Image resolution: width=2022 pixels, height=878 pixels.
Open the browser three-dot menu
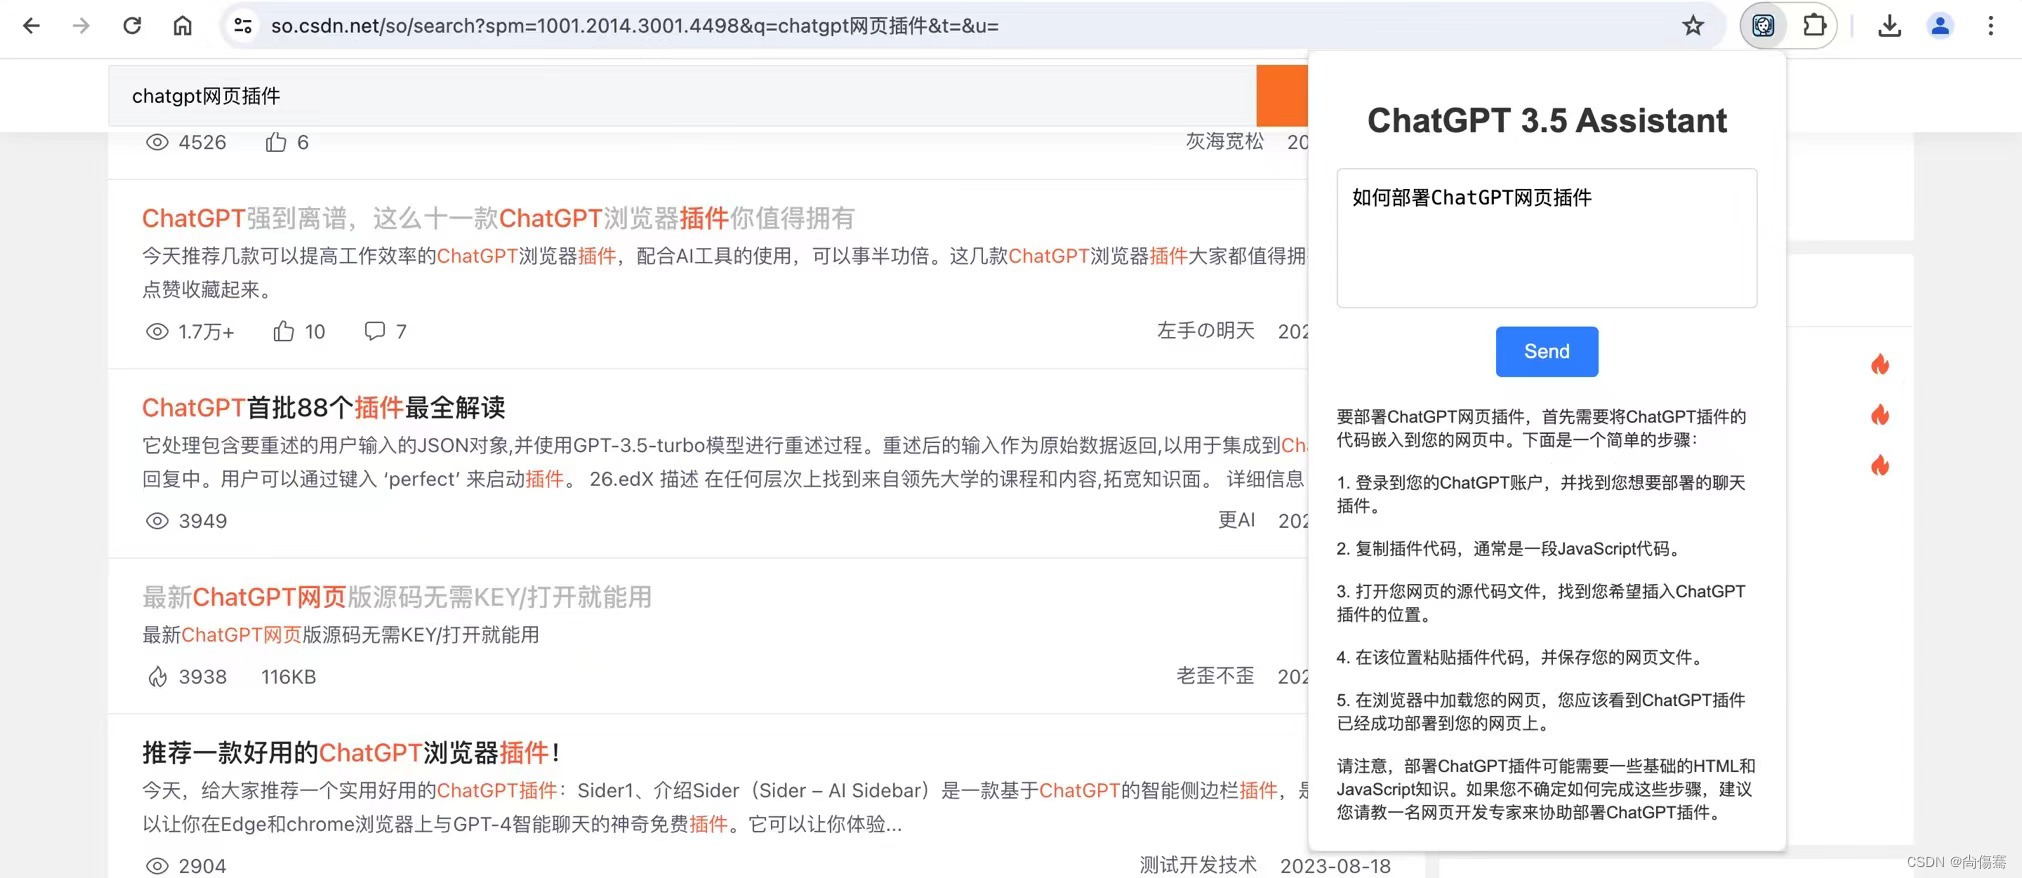pyautogui.click(x=1991, y=26)
